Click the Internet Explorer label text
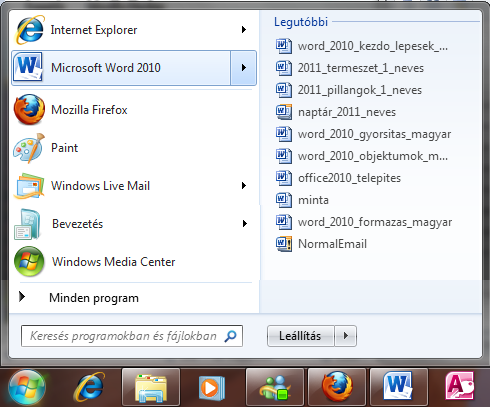 click(94, 30)
